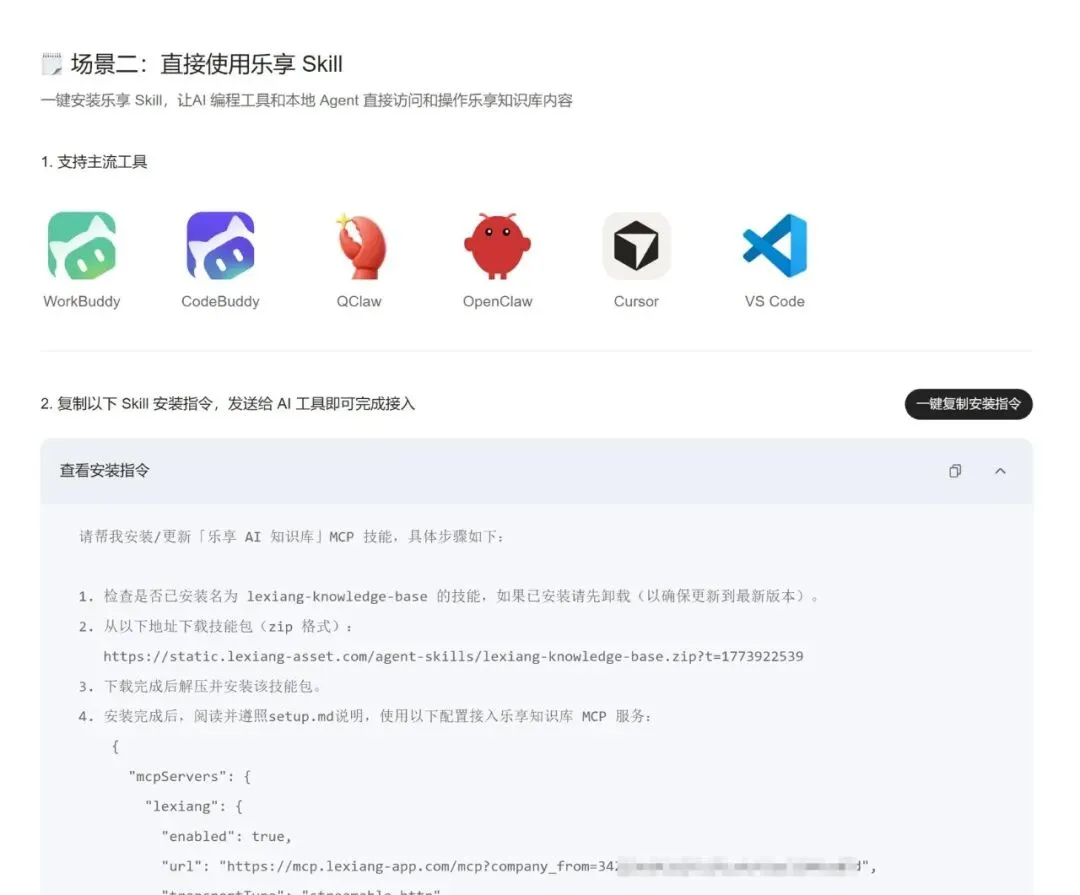The image size is (1080, 895).
Task: Click the Cursor label text
Action: tap(636, 301)
